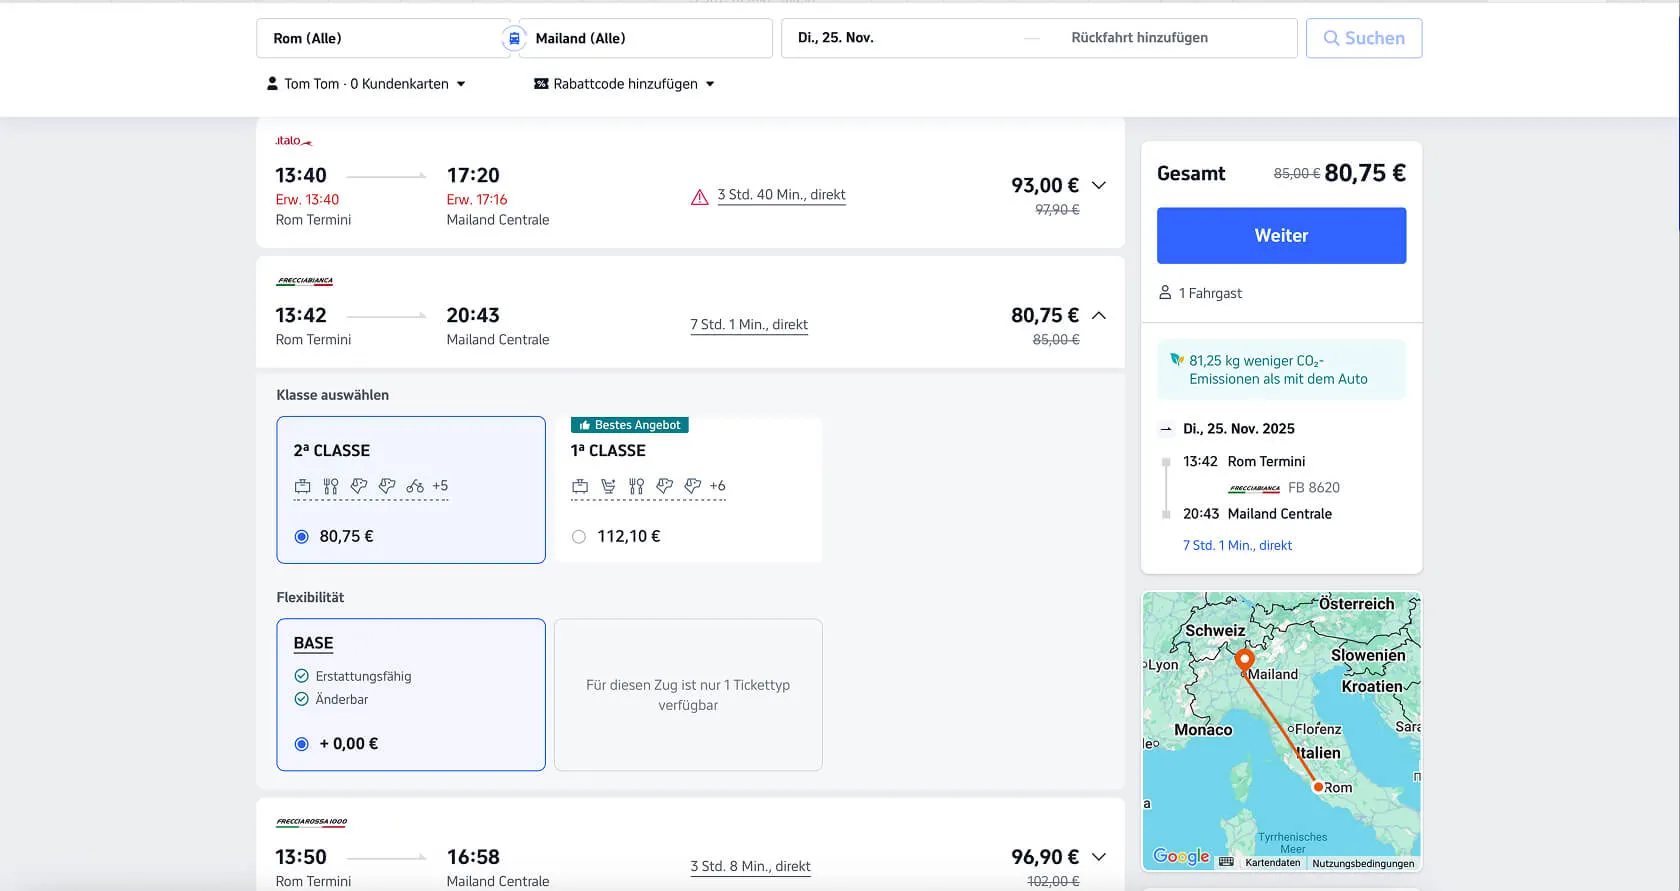
Task: Open the 7 Std. 1 Min., direkt link in trip row
Action: (749, 325)
